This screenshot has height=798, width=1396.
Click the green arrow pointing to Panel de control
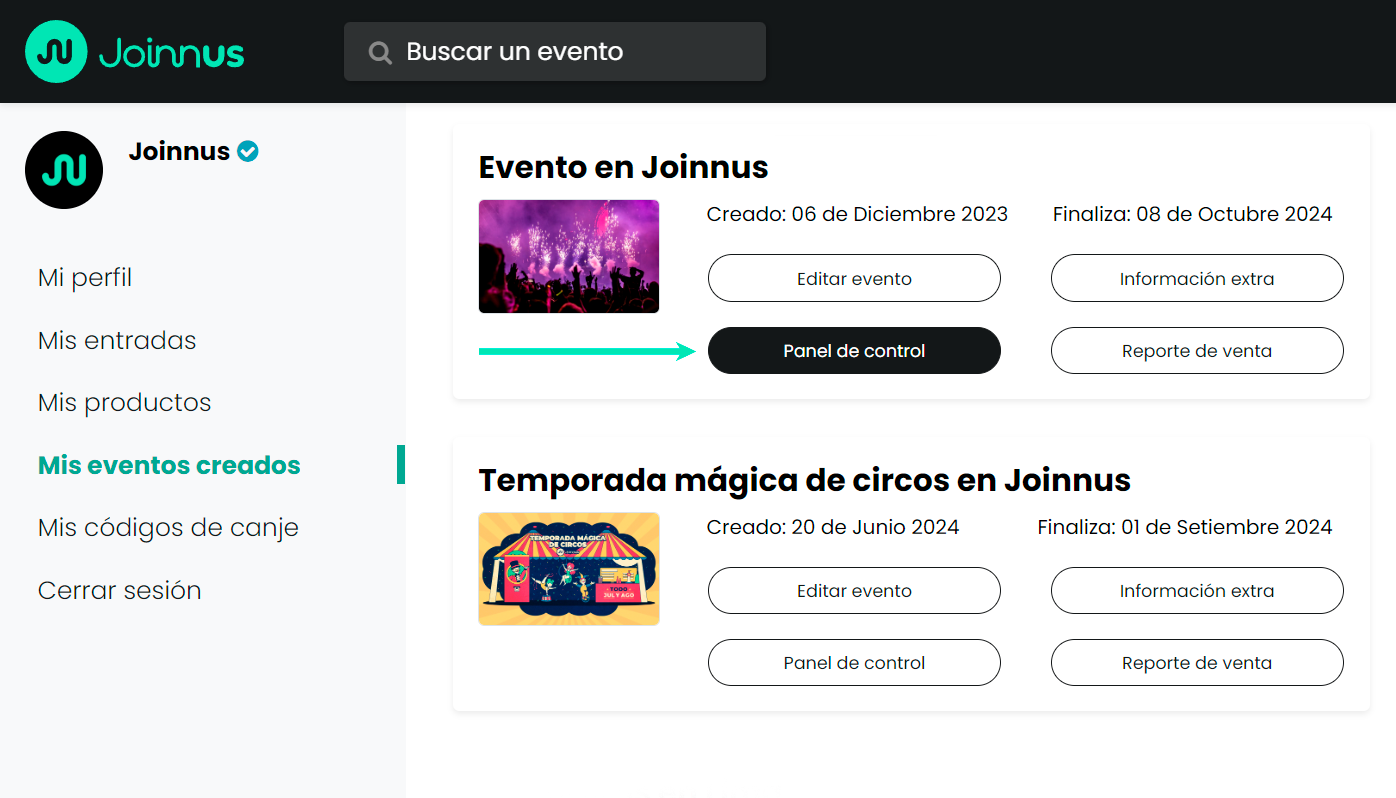click(x=587, y=351)
